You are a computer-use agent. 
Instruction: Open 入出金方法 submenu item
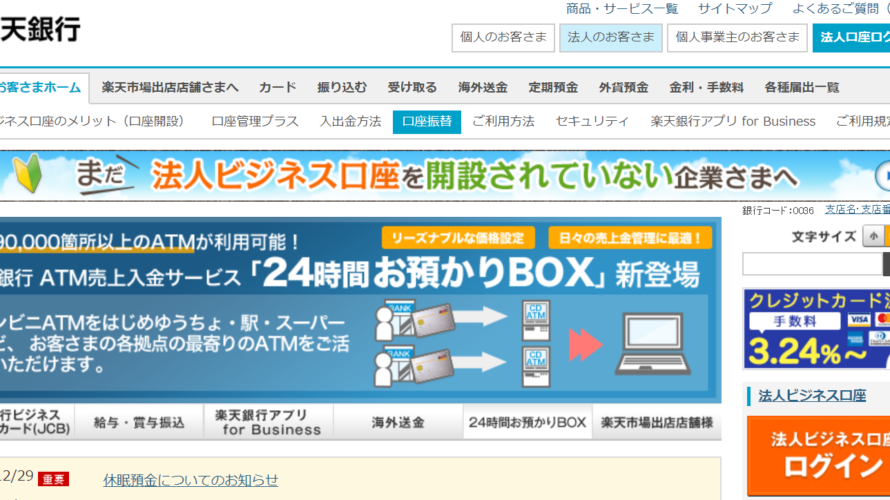pos(350,121)
